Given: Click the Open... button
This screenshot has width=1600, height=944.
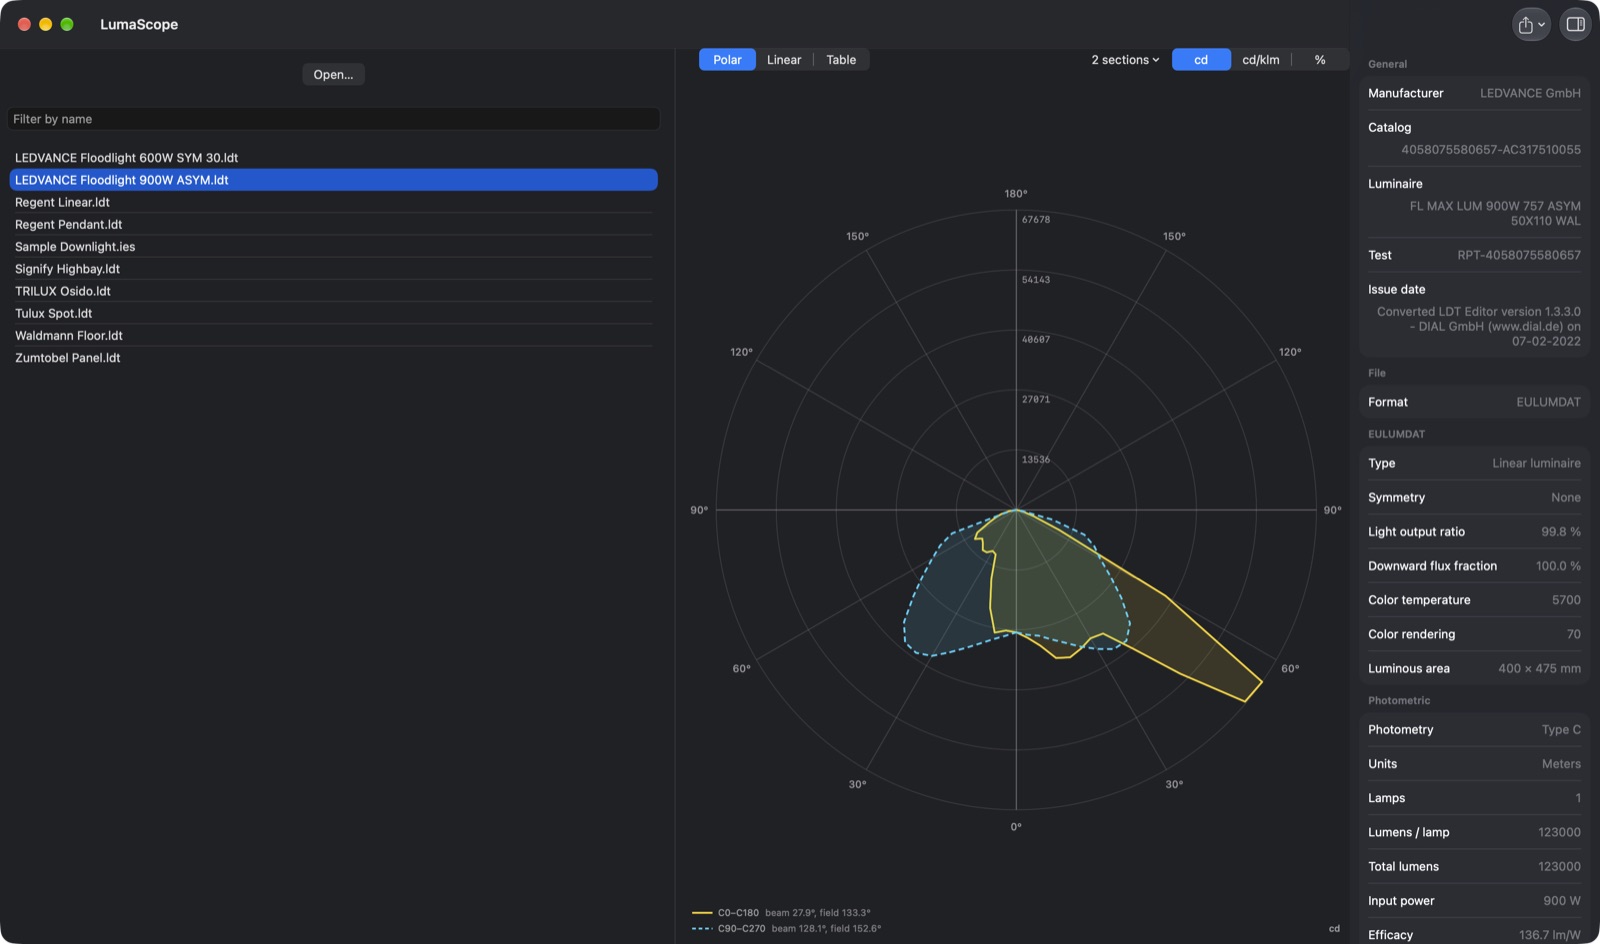Looking at the screenshot, I should click(333, 75).
